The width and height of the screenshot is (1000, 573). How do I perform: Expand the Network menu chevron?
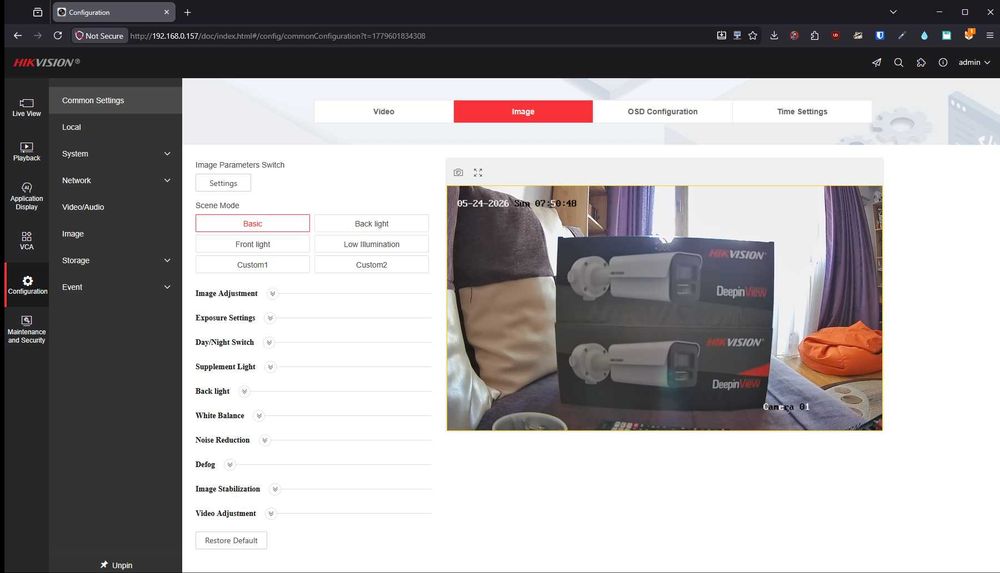click(x=167, y=181)
